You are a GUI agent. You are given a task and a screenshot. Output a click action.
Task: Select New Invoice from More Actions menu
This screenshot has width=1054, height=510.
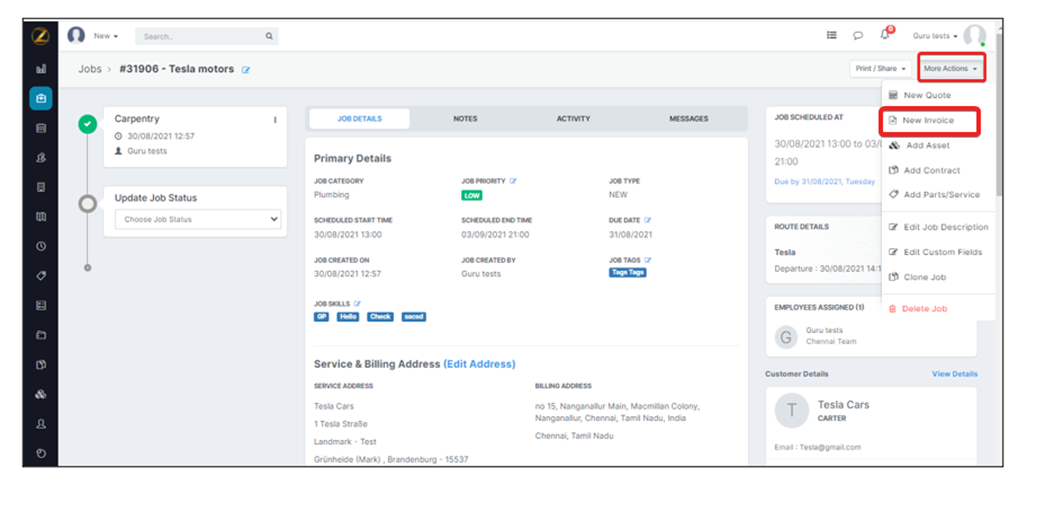pos(928,121)
